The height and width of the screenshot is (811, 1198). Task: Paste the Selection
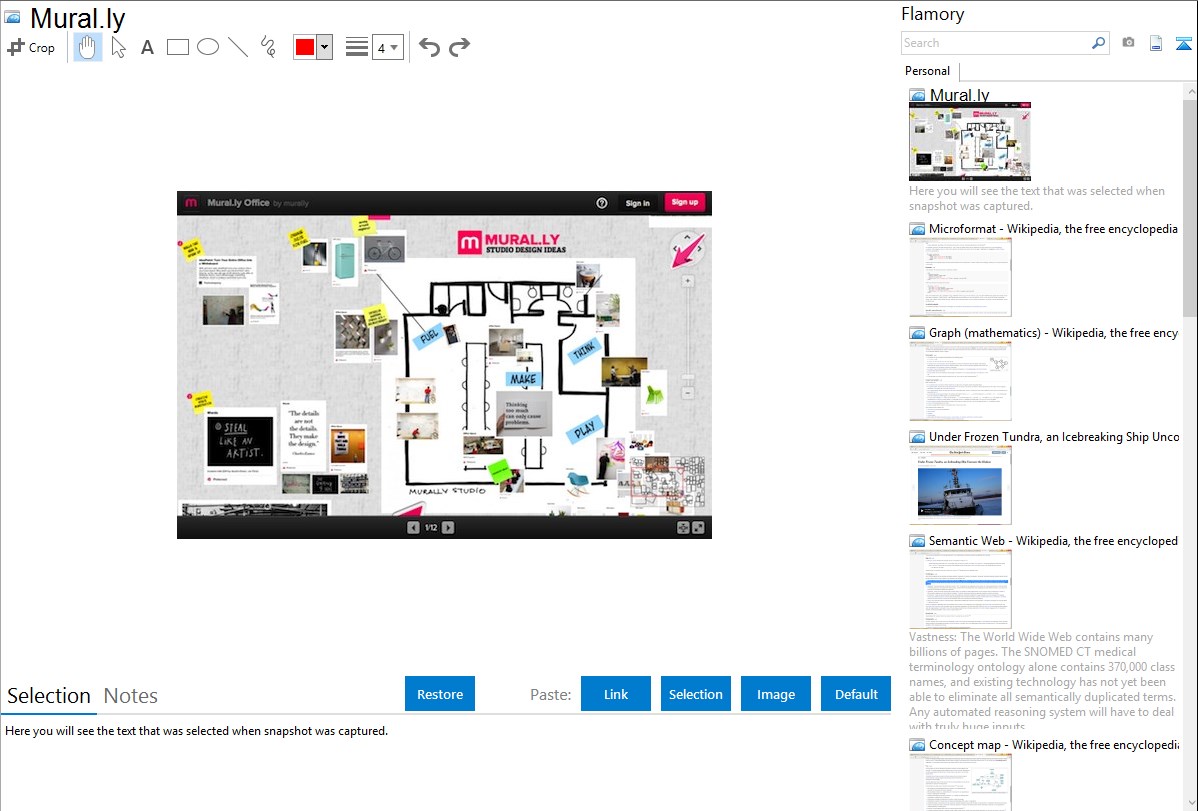point(695,694)
